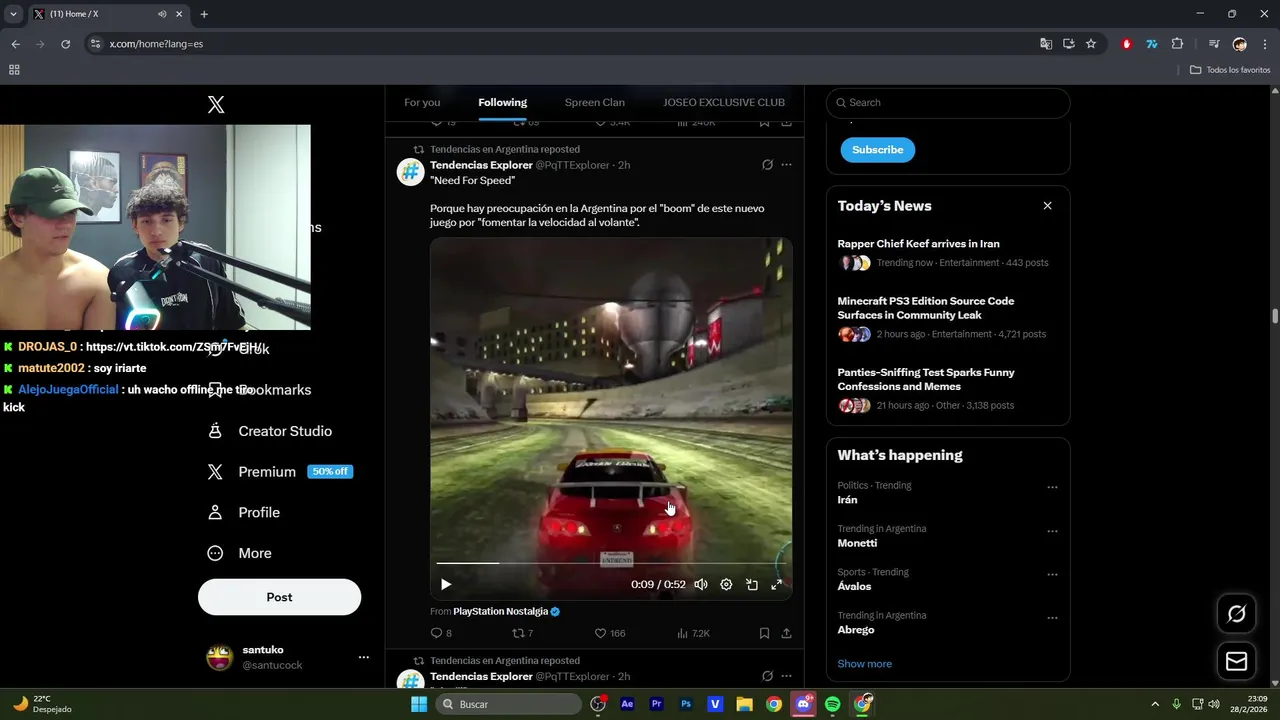1280x720 pixels.
Task: Go to Profile in the sidebar
Action: (244, 512)
